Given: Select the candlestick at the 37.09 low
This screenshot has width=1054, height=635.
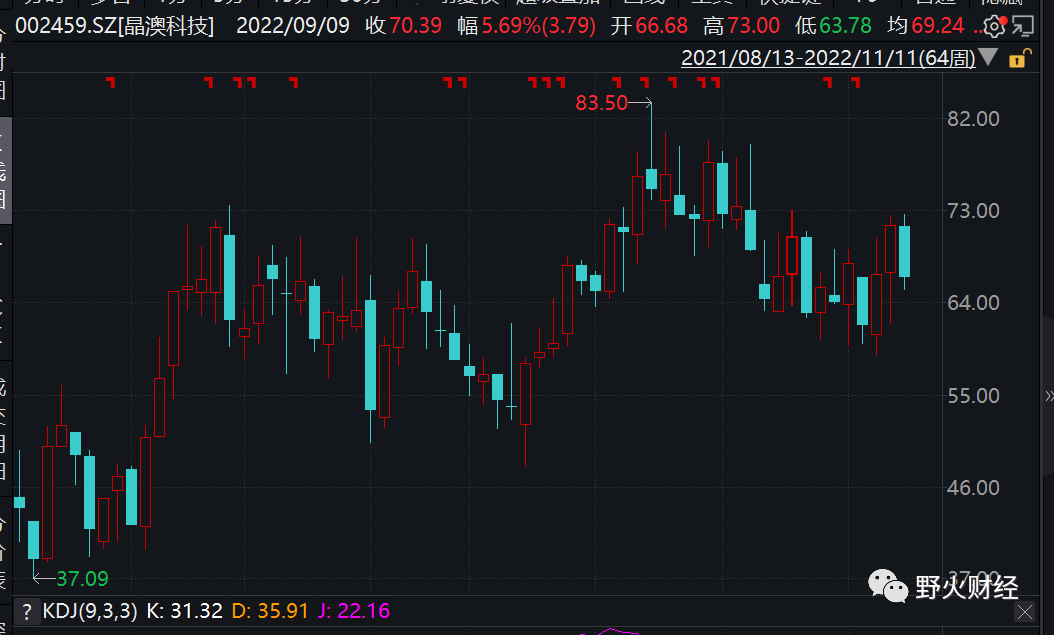Looking at the screenshot, I should point(33,539).
